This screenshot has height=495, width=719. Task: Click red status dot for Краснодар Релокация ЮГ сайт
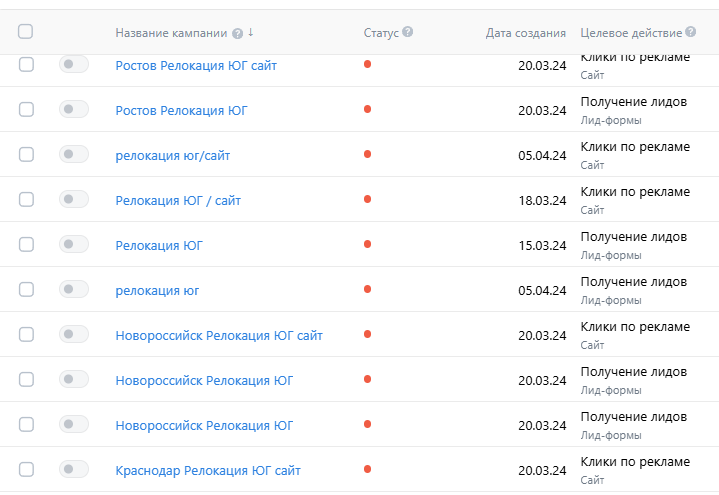(x=367, y=469)
